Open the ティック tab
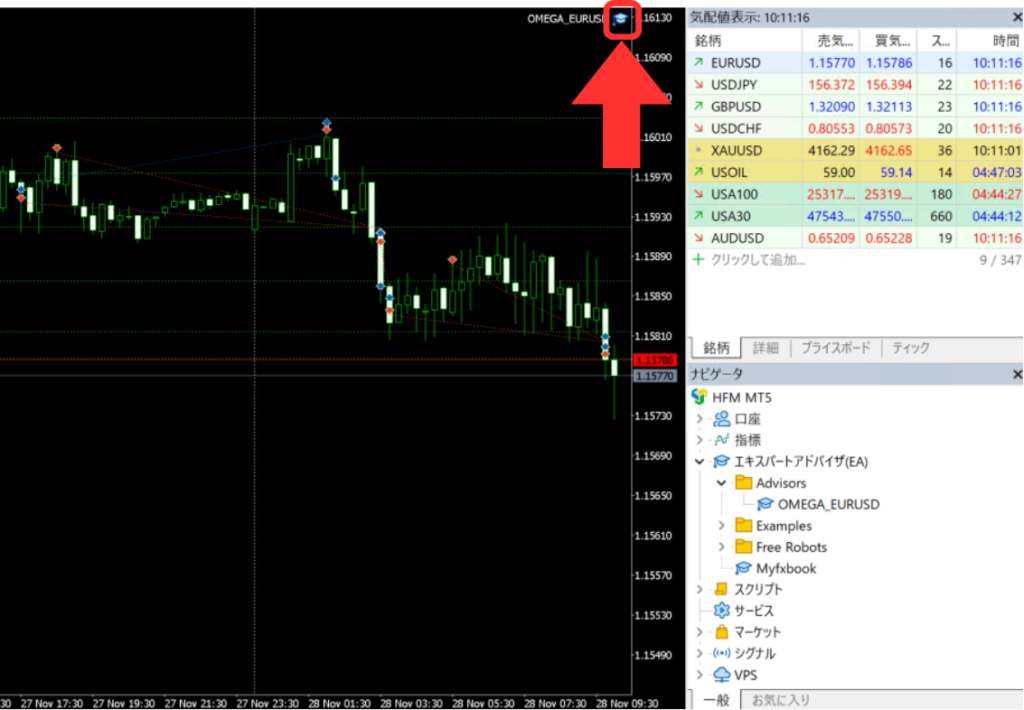The image size is (1024, 710). (910, 348)
